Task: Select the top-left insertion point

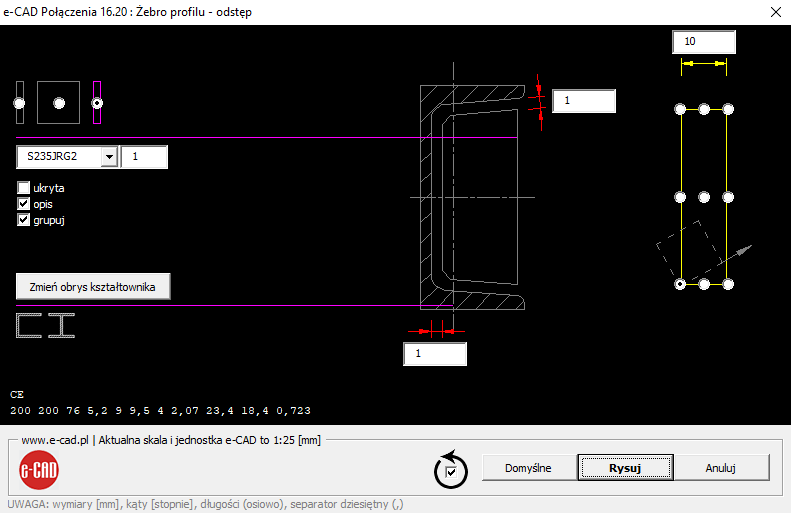Action: (x=680, y=109)
